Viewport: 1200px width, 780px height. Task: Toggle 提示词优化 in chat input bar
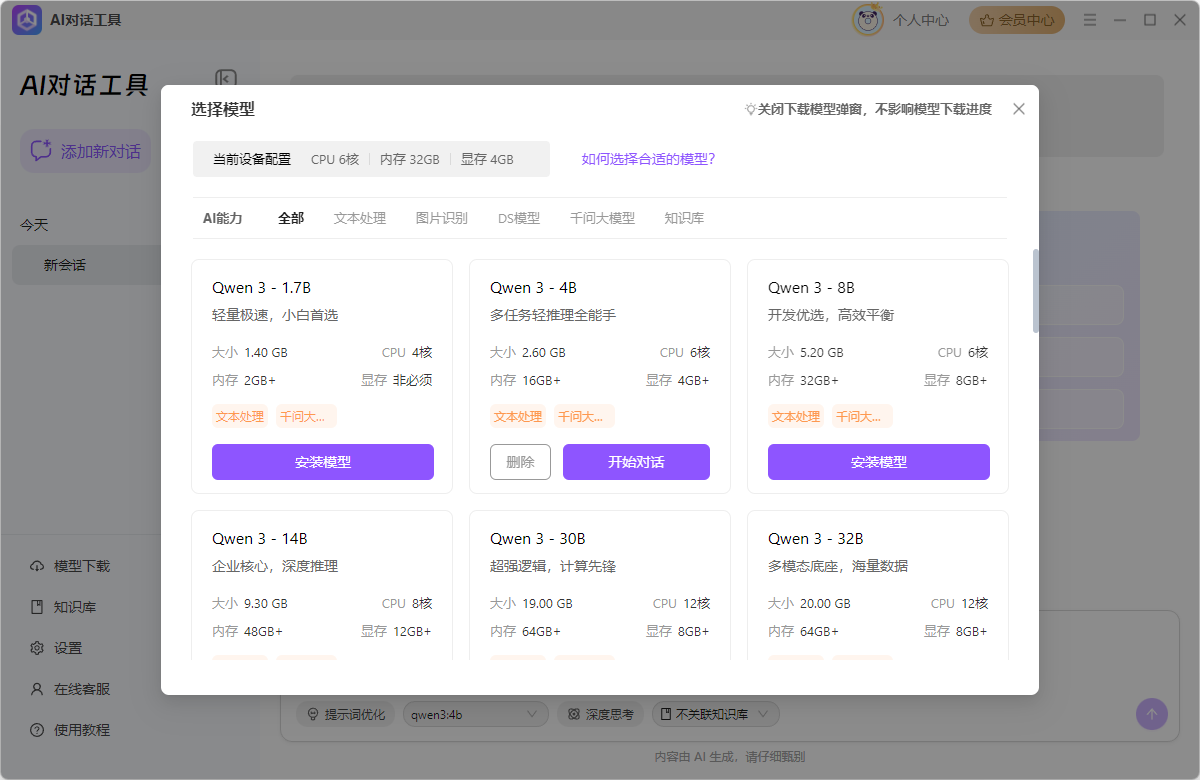346,714
